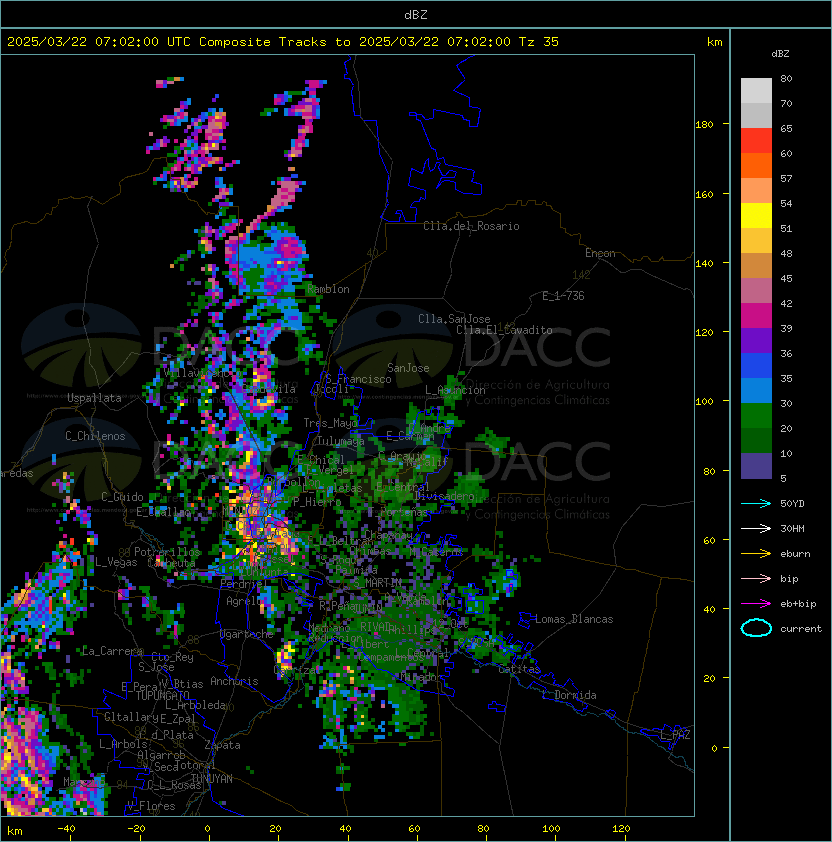Click 'Clla.del_Rosario' map label
Image resolution: width=832 pixels, height=842 pixels.
coord(471,226)
